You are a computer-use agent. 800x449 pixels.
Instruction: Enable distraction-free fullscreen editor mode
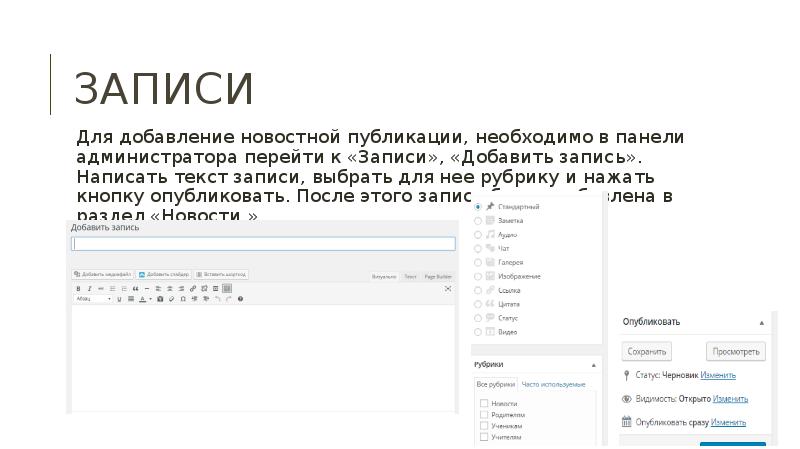pos(215,288)
